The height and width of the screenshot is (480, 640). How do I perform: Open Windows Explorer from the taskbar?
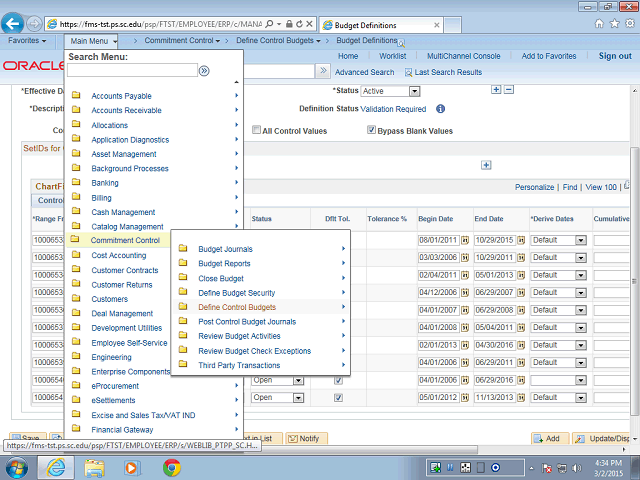tap(95, 467)
